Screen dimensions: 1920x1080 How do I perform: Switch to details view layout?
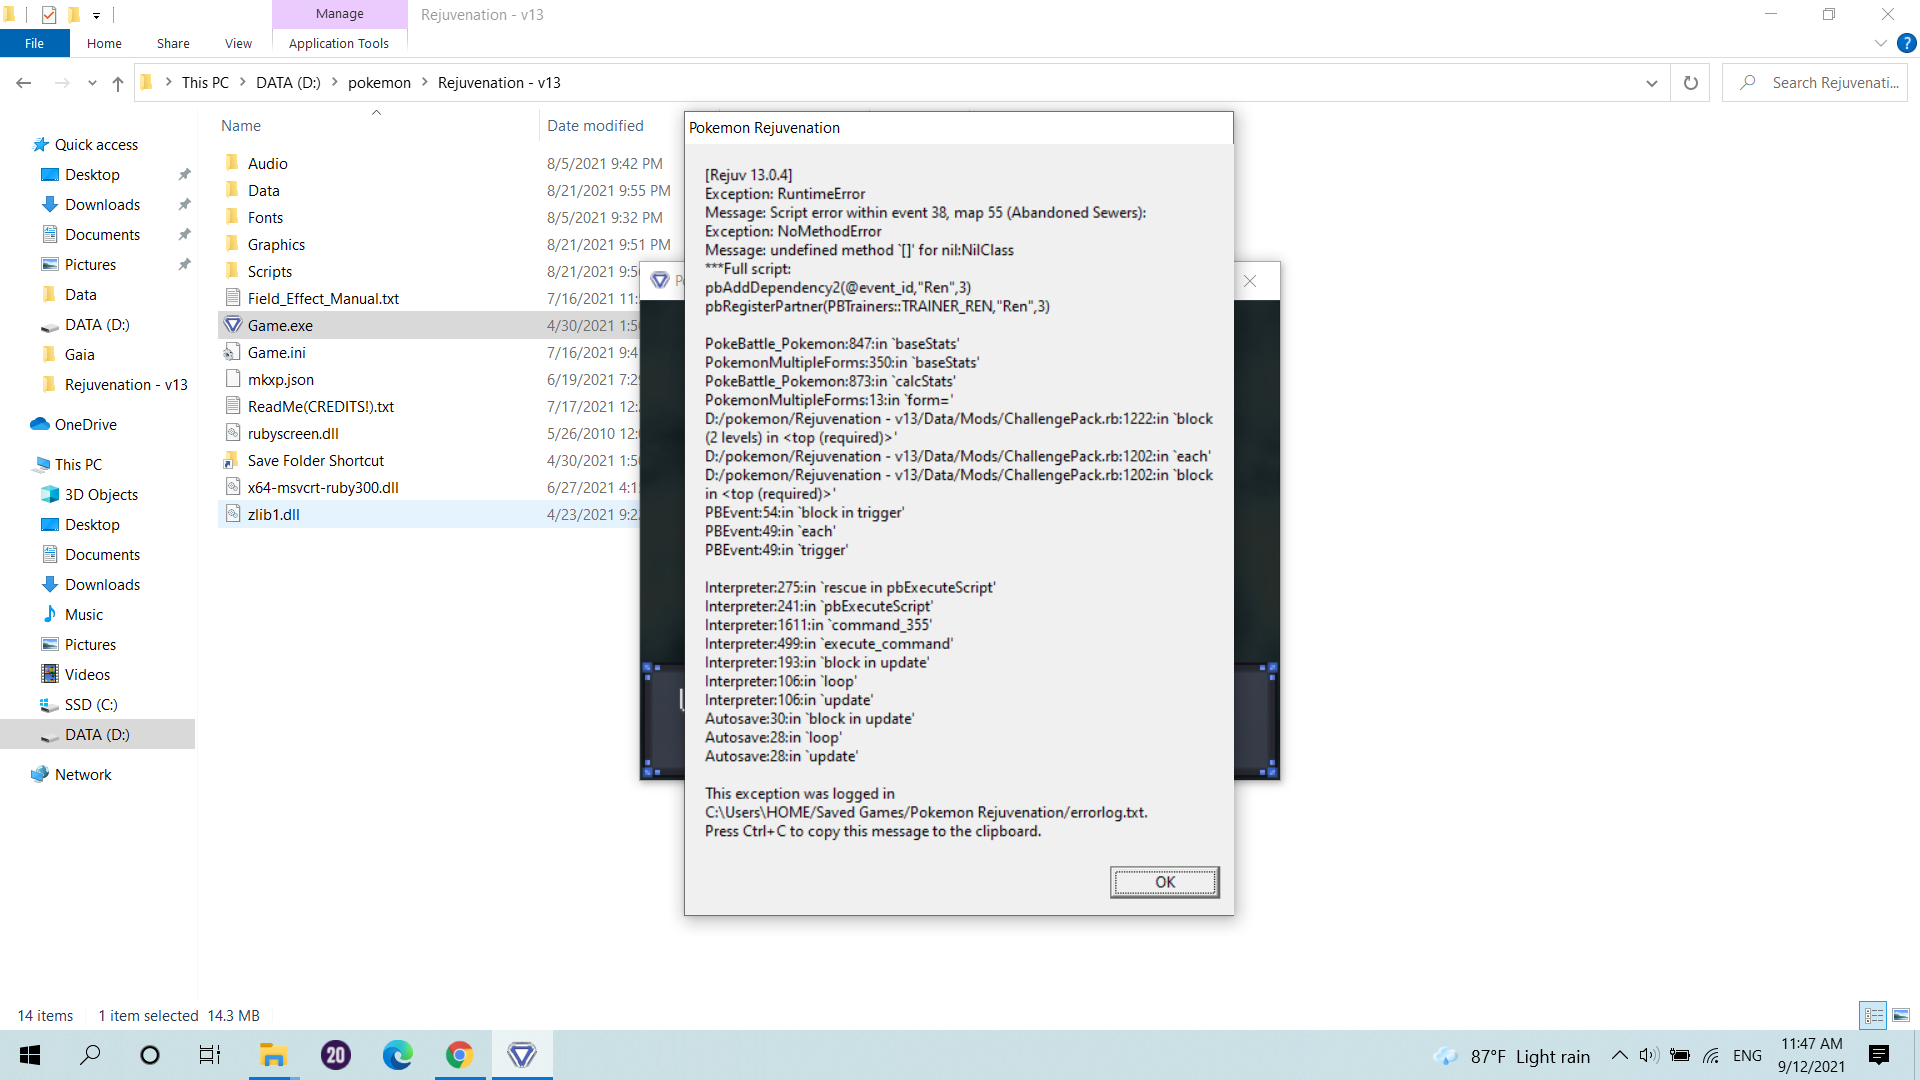coord(1873,1015)
